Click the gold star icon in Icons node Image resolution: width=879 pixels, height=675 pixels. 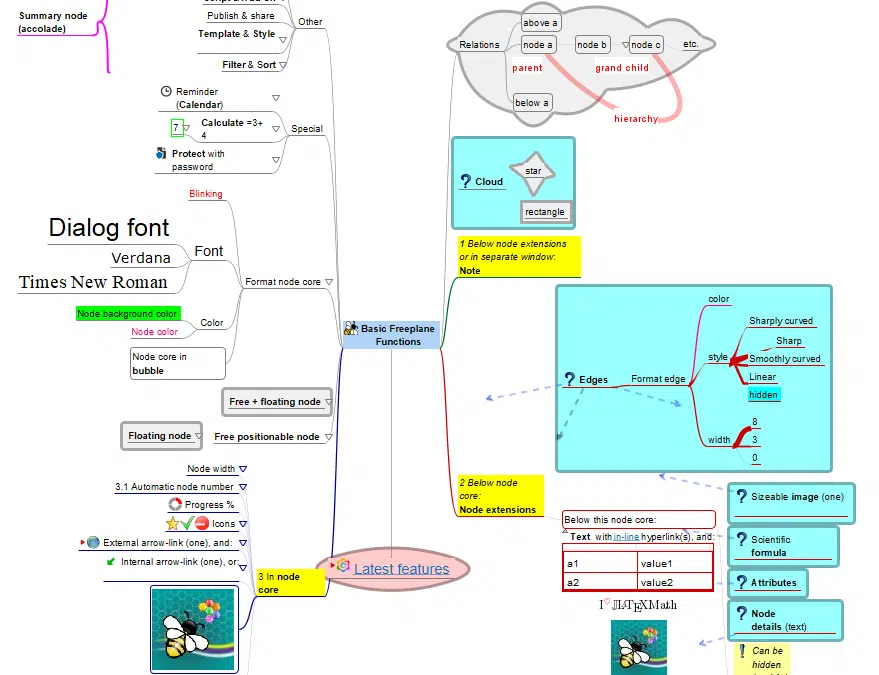(x=173, y=523)
